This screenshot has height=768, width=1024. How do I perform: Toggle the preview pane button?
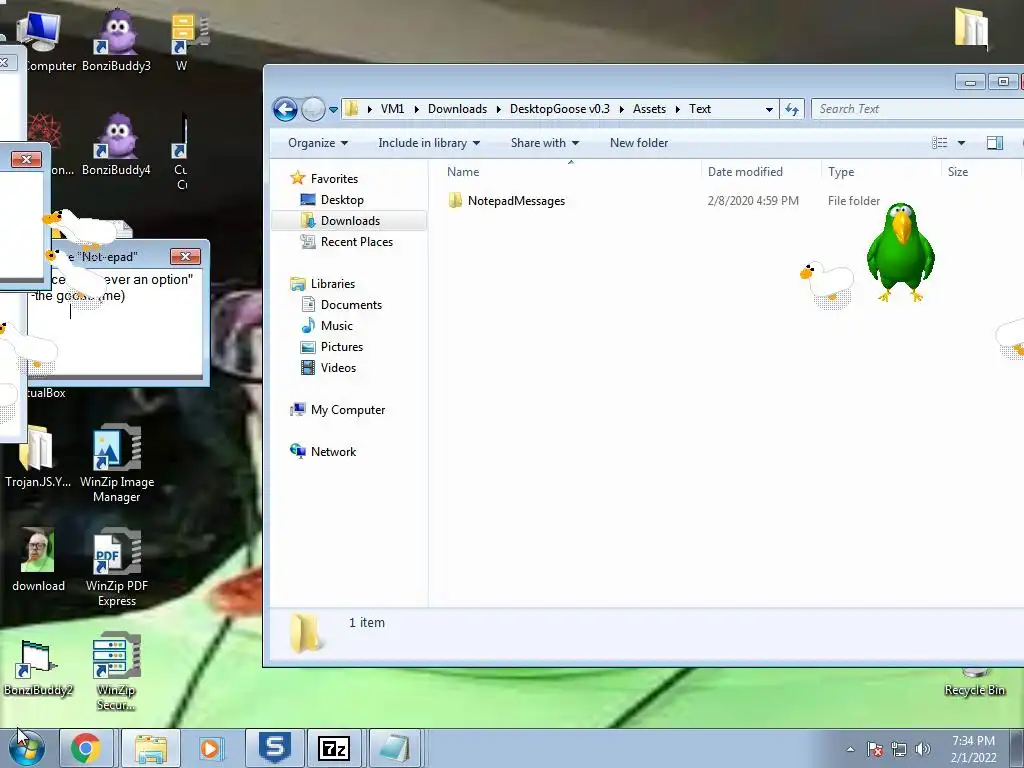tap(995, 143)
